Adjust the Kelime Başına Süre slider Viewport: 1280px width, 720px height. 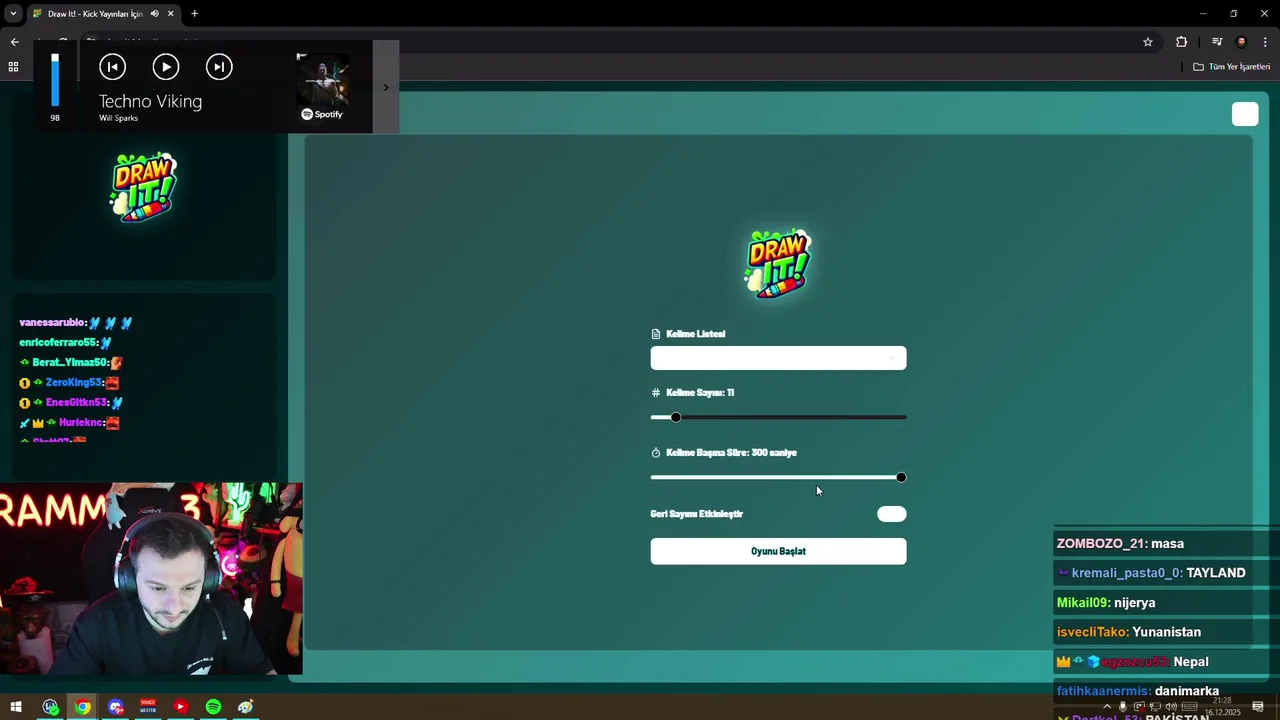tap(778, 477)
